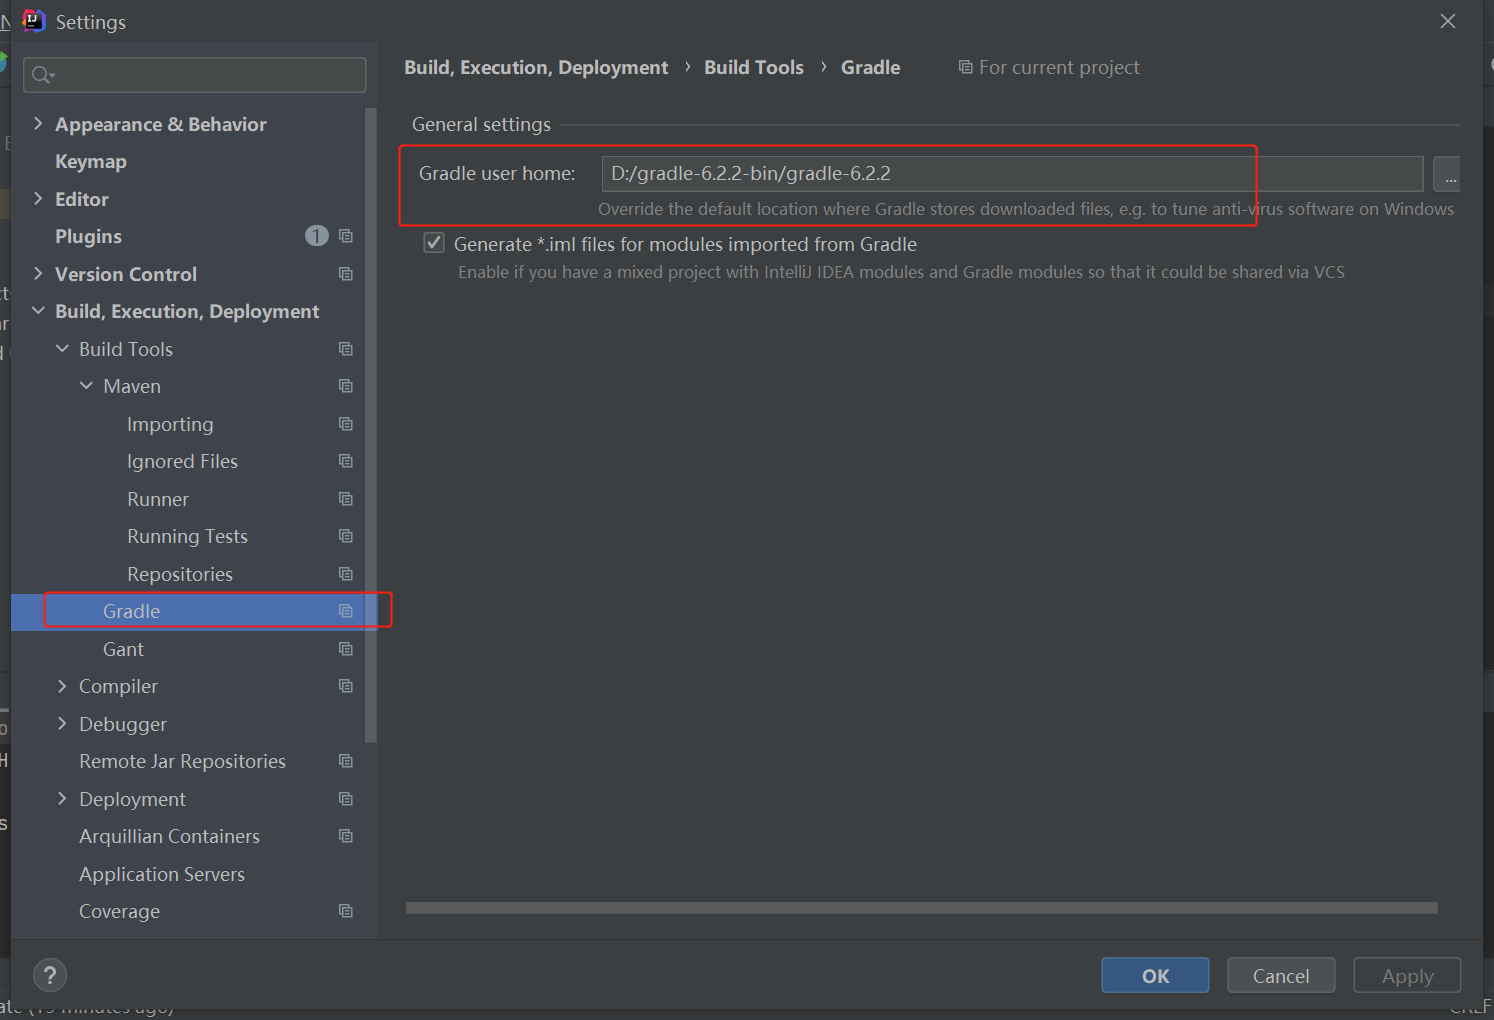
Task: Click the Plugins update count badge
Action: pos(316,236)
